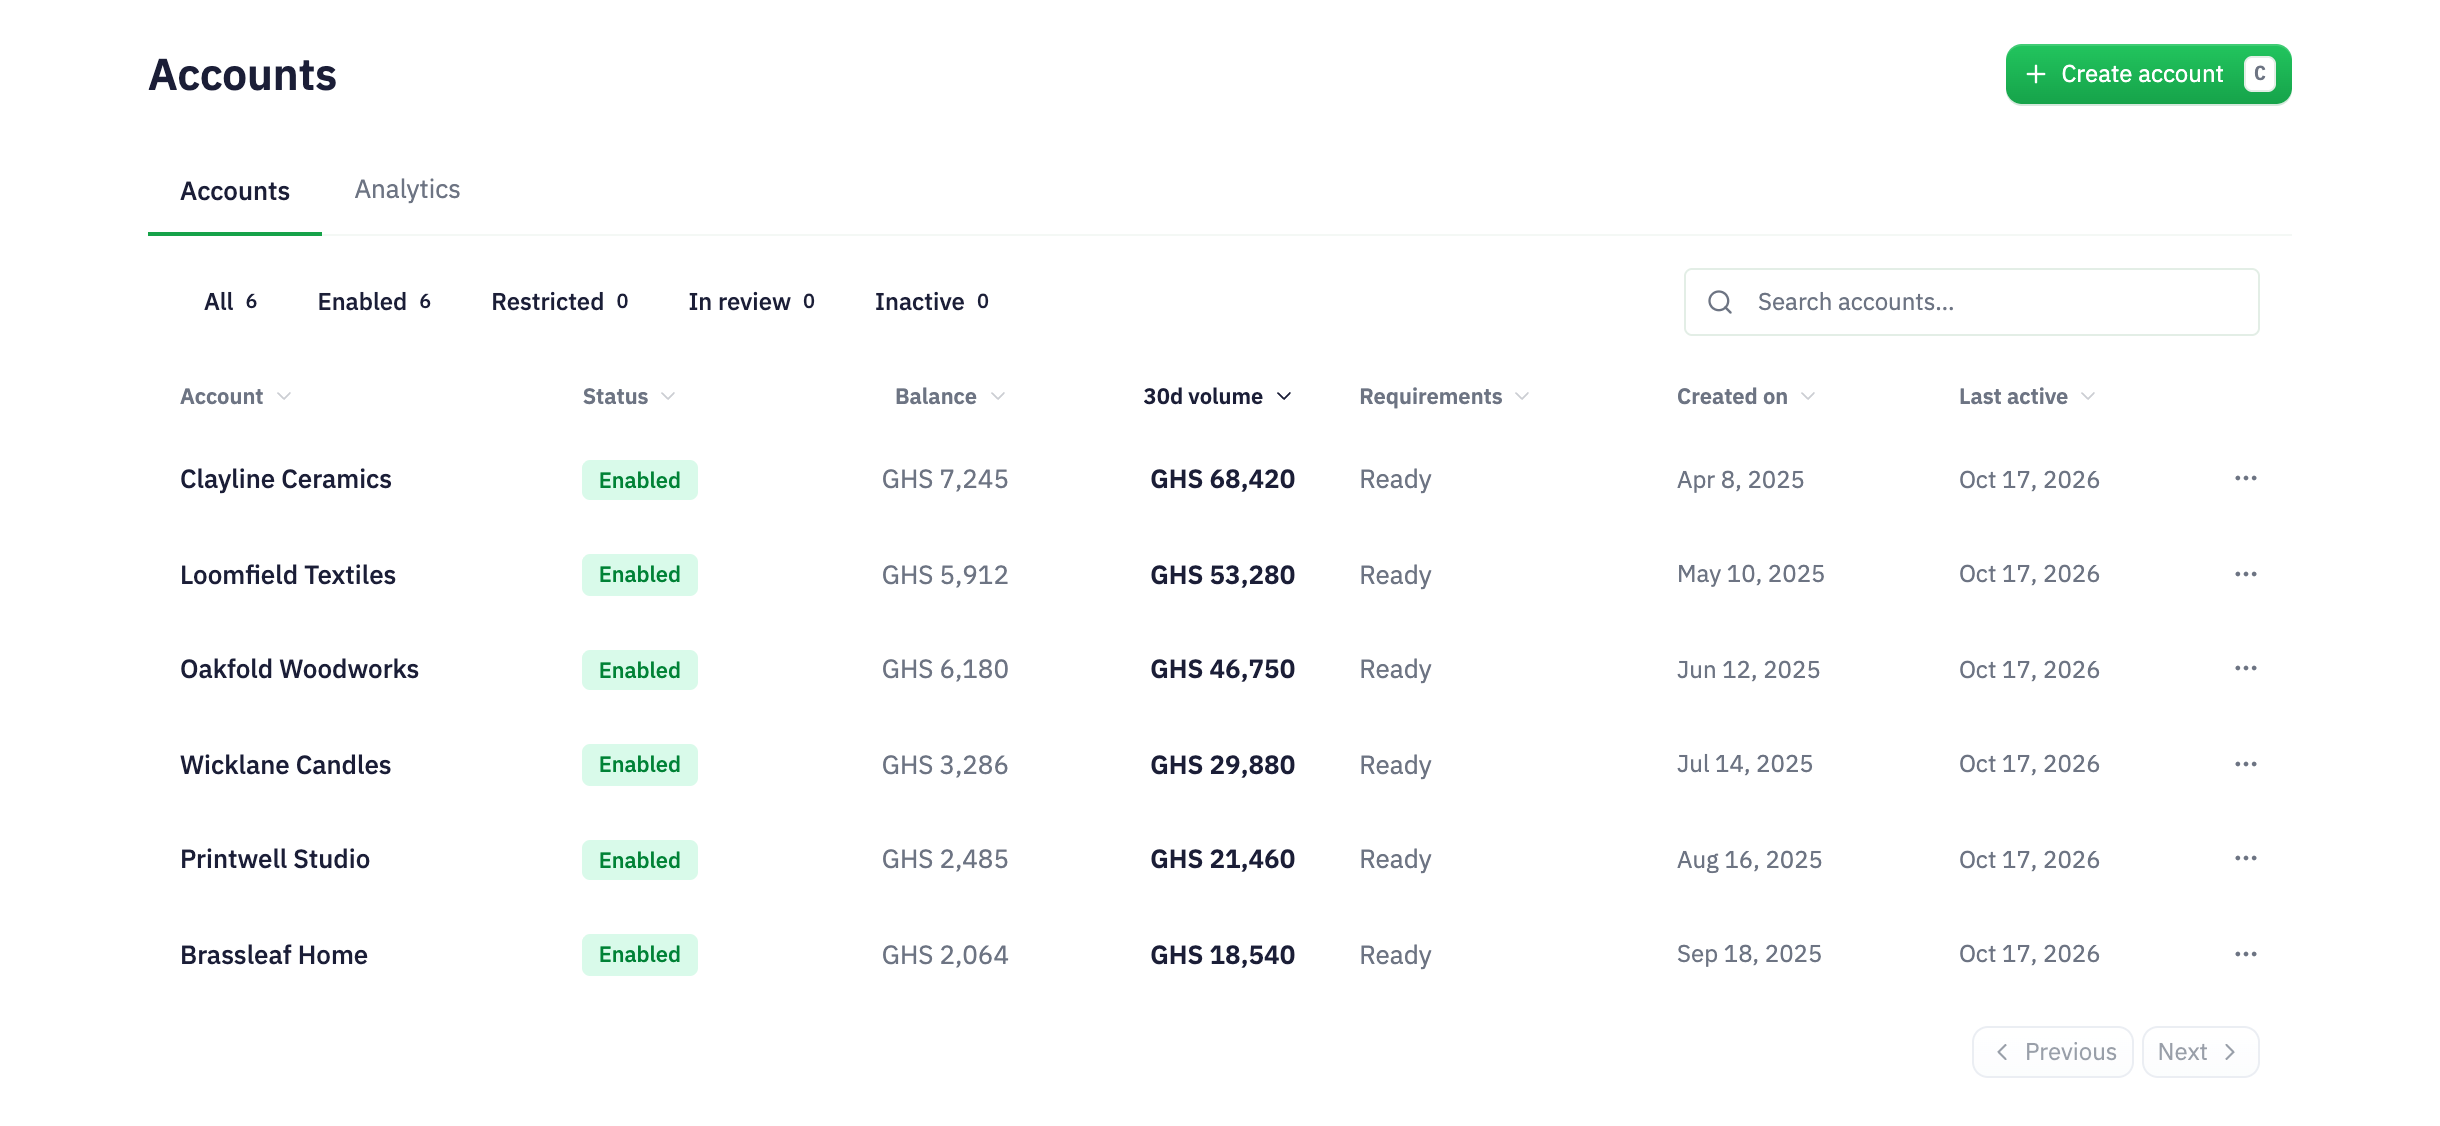Focus the Search accounts field
The image size is (2440, 1126).
pos(1971,302)
